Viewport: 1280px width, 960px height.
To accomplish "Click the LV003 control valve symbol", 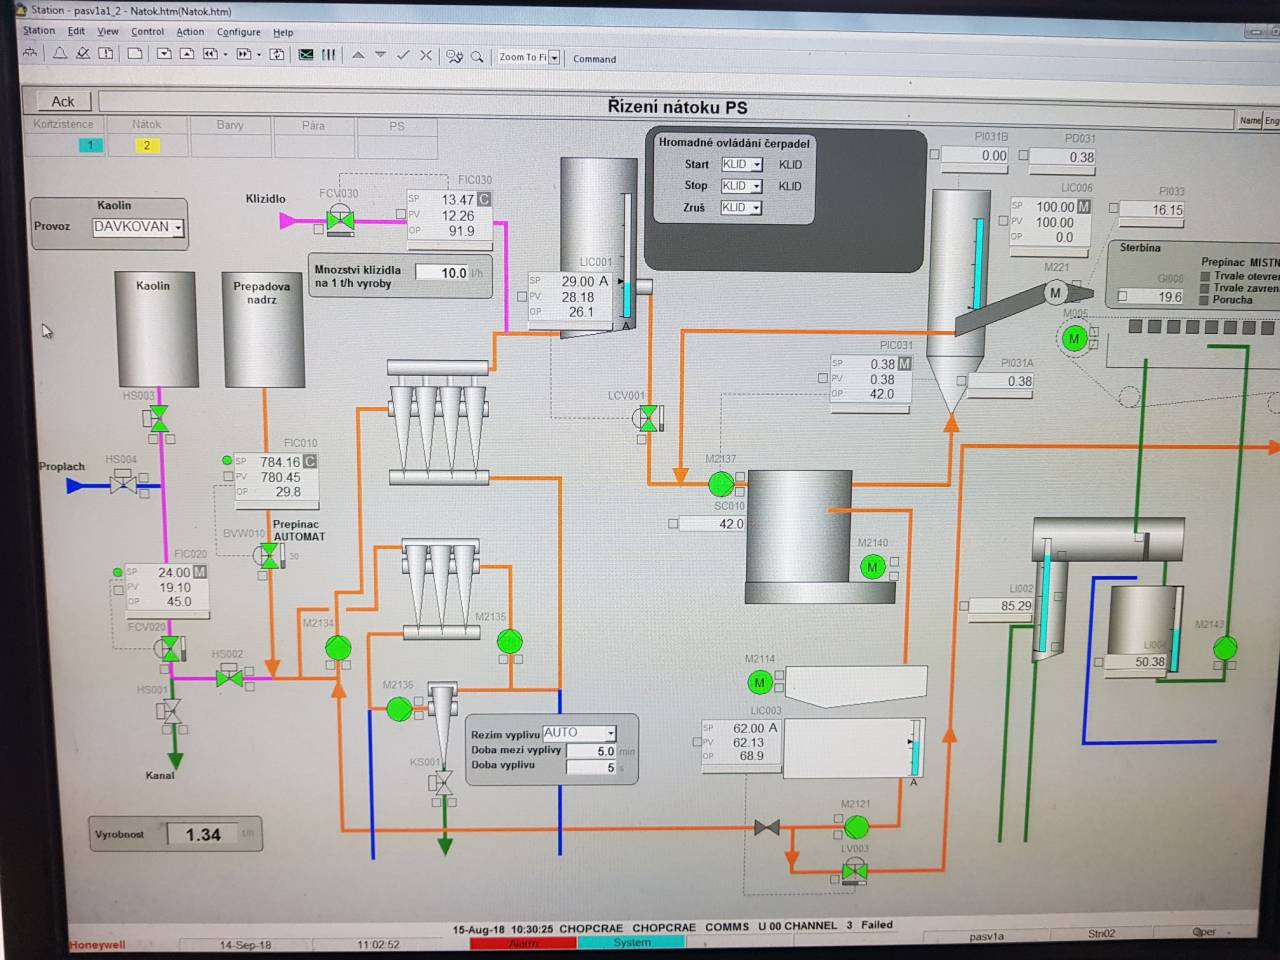I will tap(855, 872).
